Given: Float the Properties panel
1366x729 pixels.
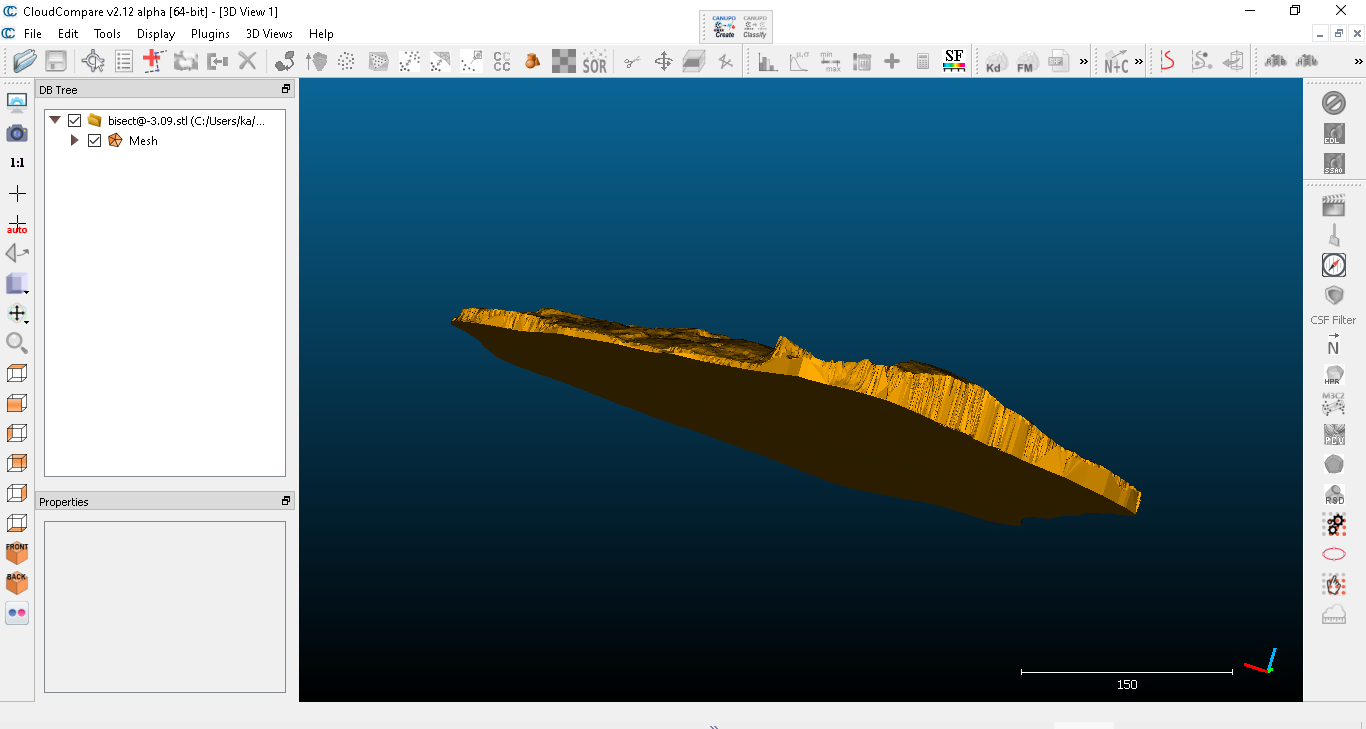Looking at the screenshot, I should 286,501.
